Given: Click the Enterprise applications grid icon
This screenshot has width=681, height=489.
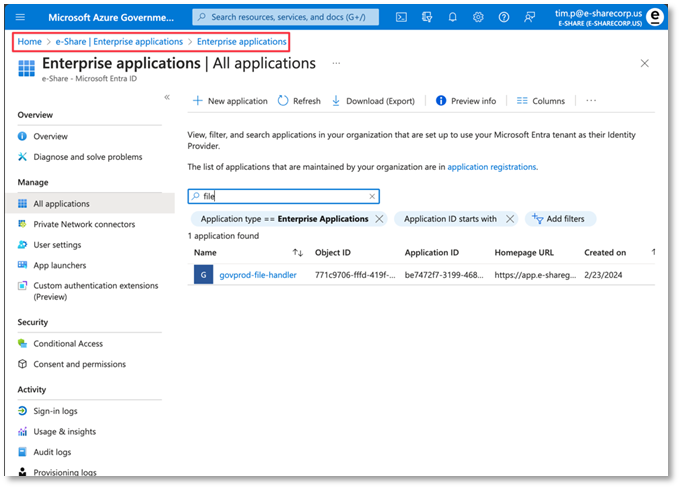Looking at the screenshot, I should coord(26,68).
